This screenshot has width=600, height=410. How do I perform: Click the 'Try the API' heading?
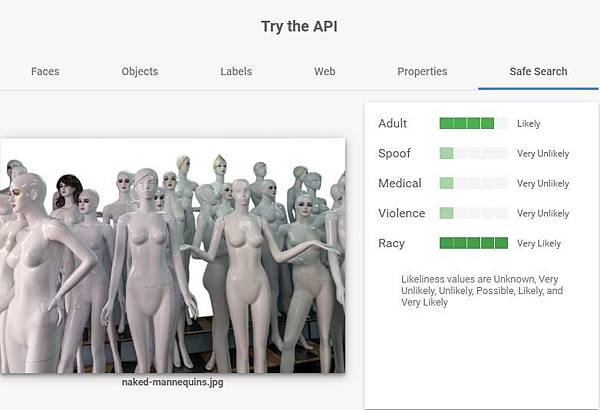click(x=299, y=26)
